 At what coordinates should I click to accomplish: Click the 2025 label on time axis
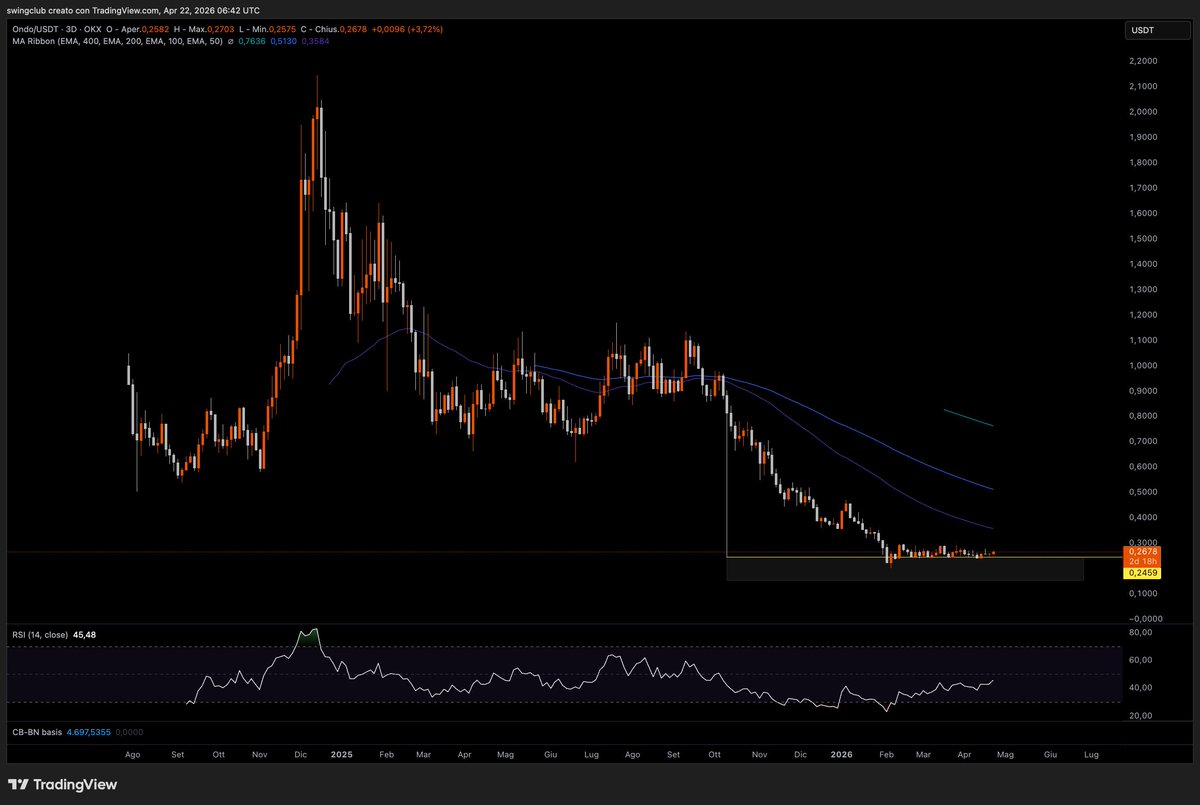coord(341,756)
